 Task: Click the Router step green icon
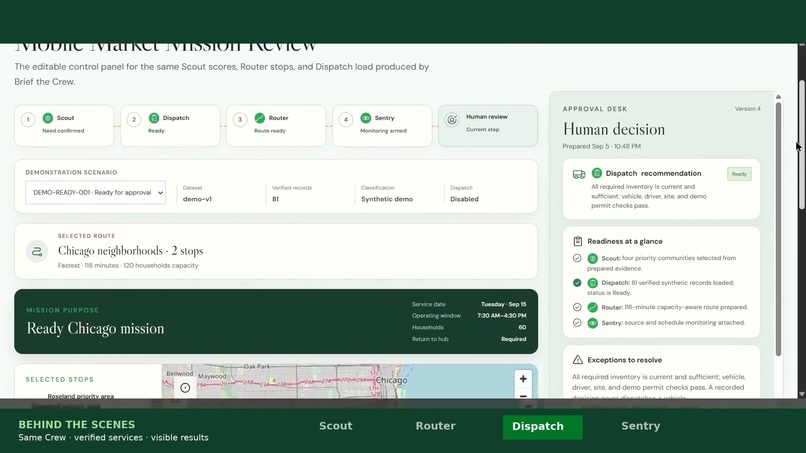[x=260, y=118]
